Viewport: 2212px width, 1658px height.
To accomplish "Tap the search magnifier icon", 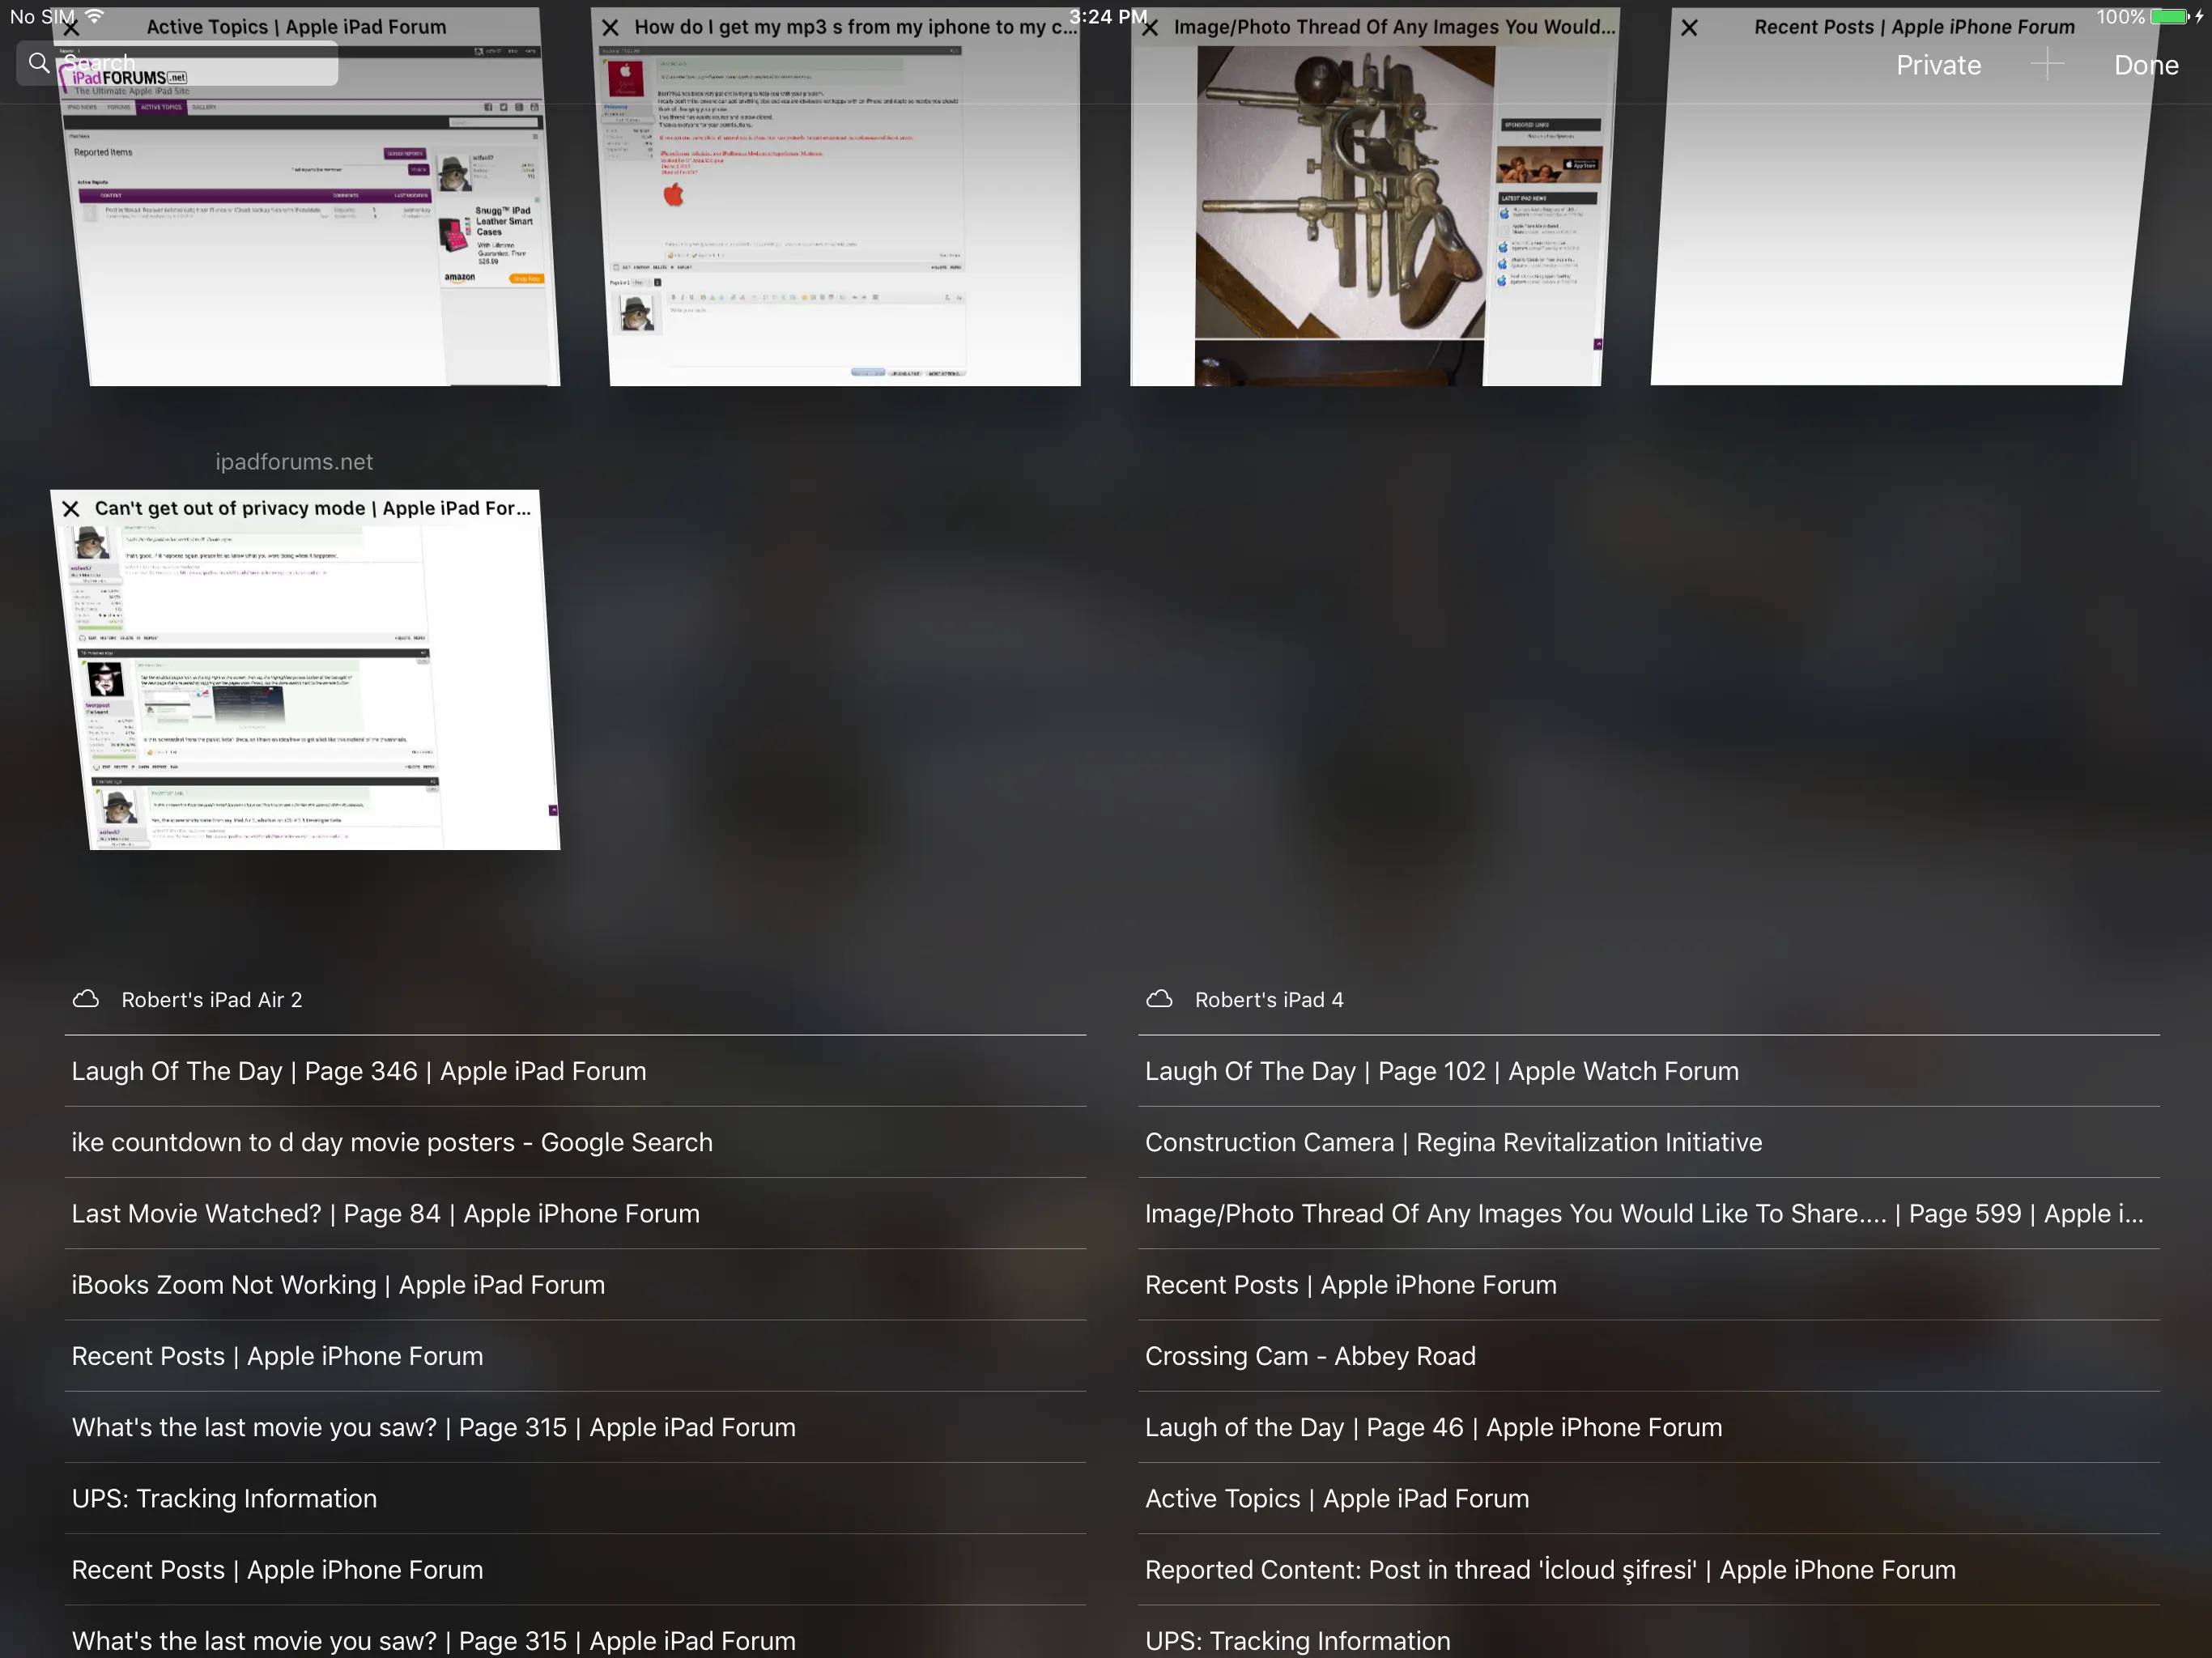I will tap(39, 63).
